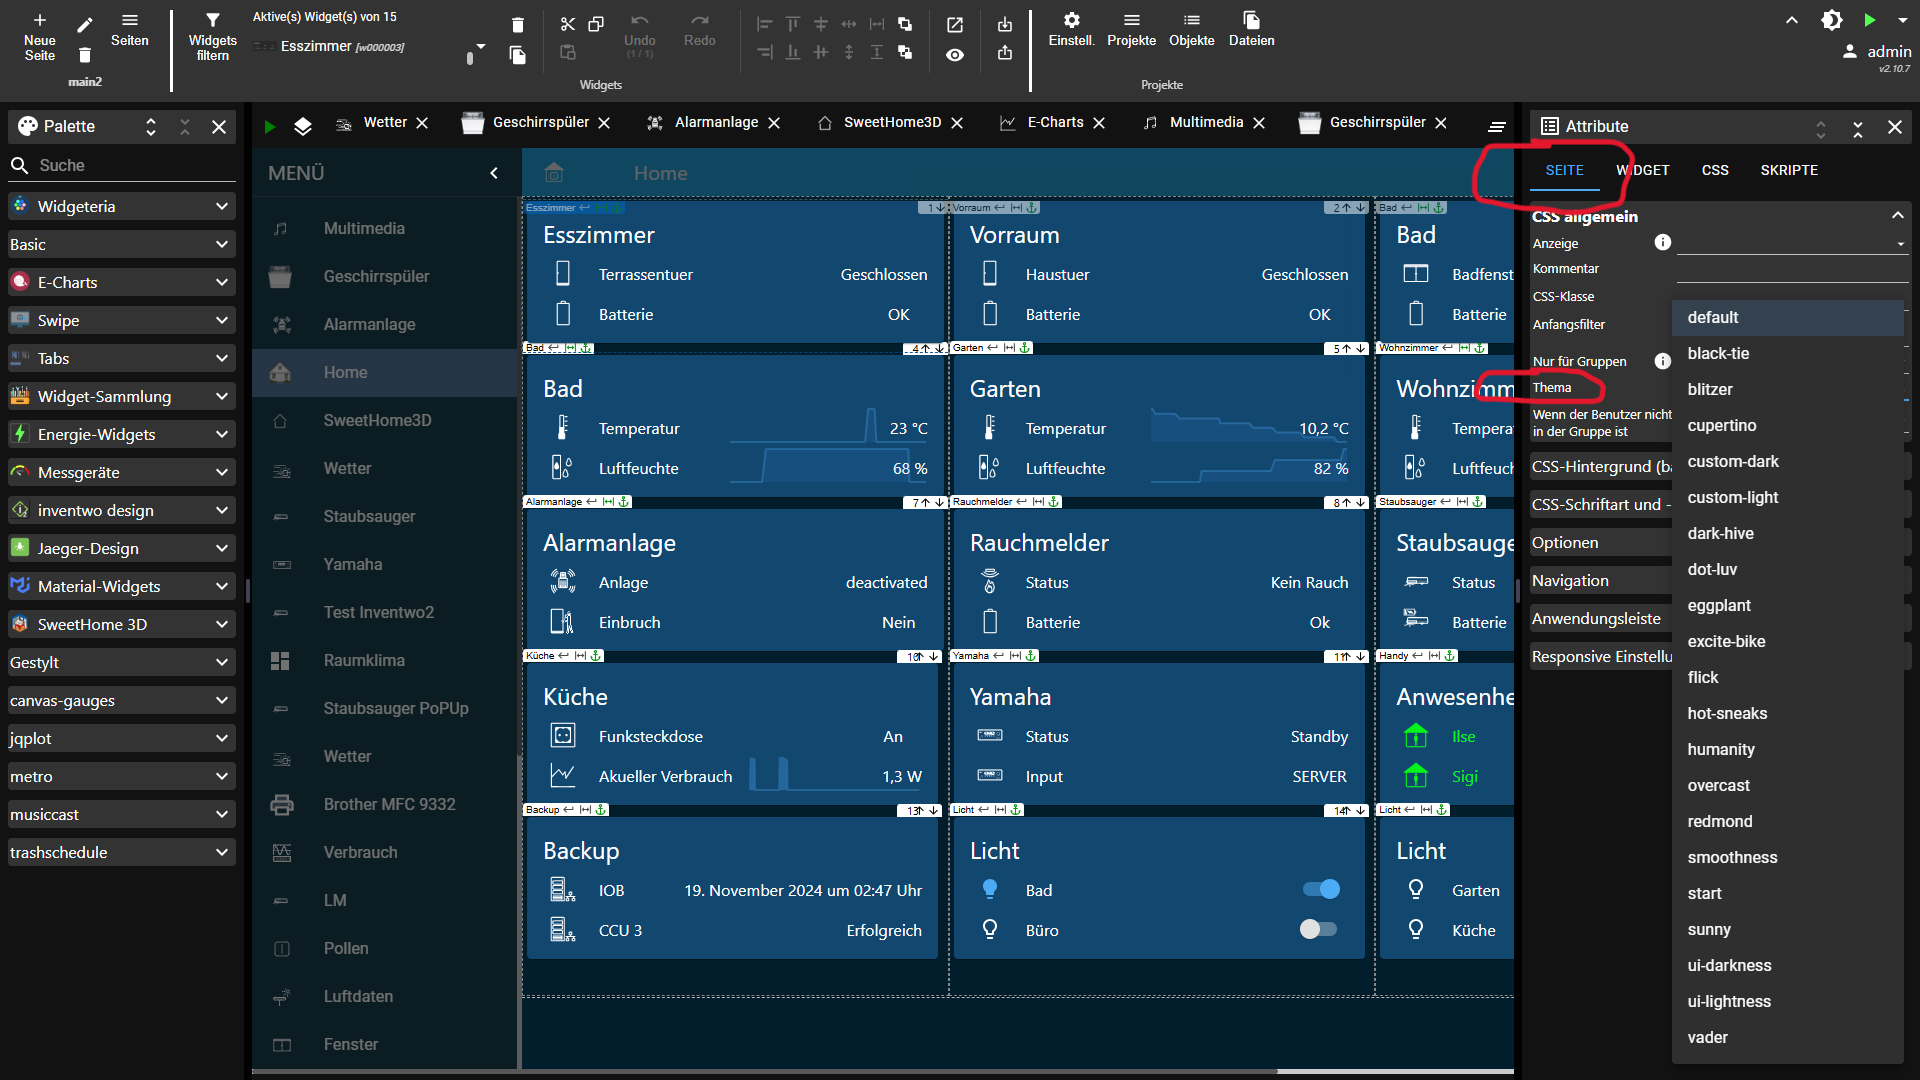
Task: Click the Projekte toolbar button
Action: (x=1131, y=29)
